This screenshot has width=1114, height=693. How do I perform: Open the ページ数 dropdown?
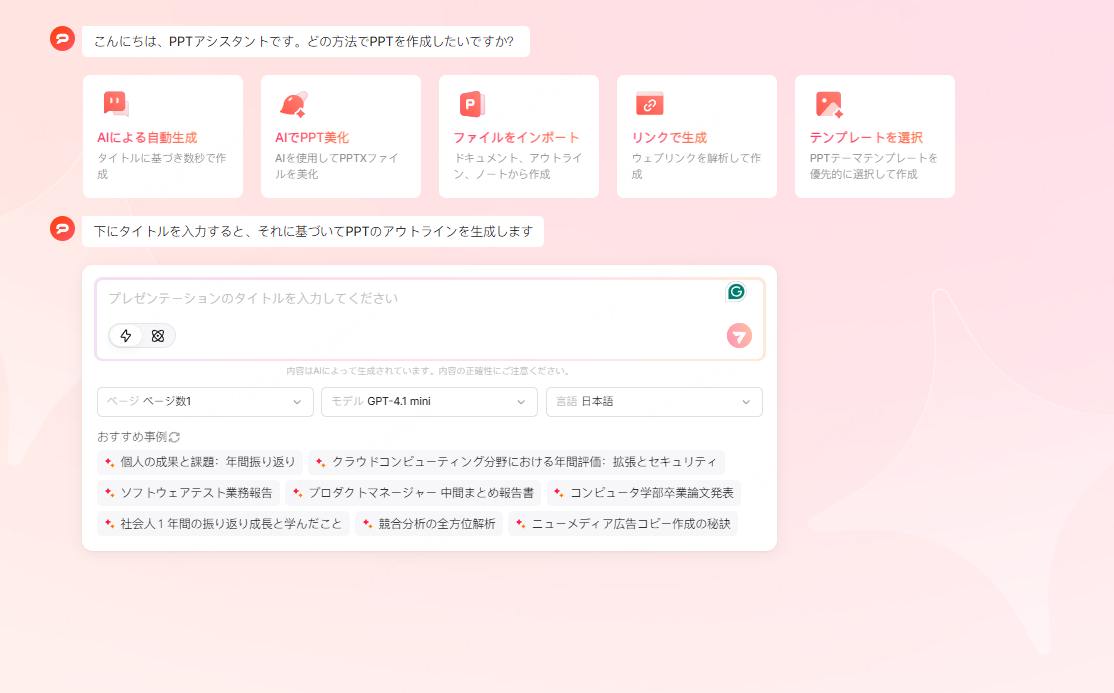pos(205,402)
